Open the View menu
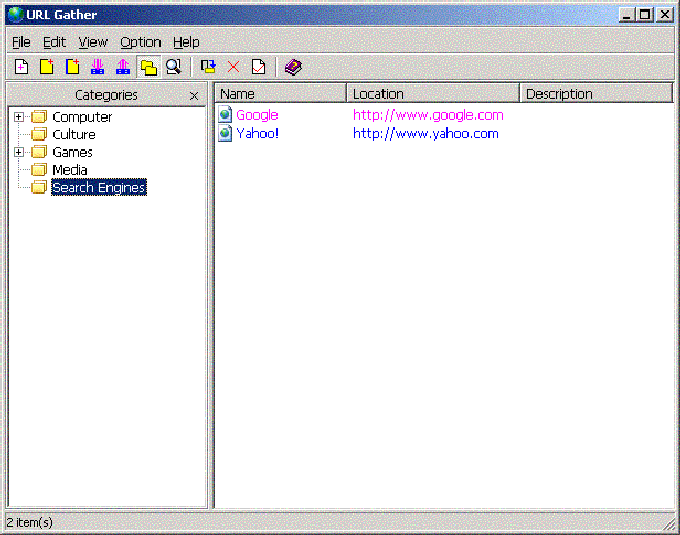680x535 pixels. point(93,42)
